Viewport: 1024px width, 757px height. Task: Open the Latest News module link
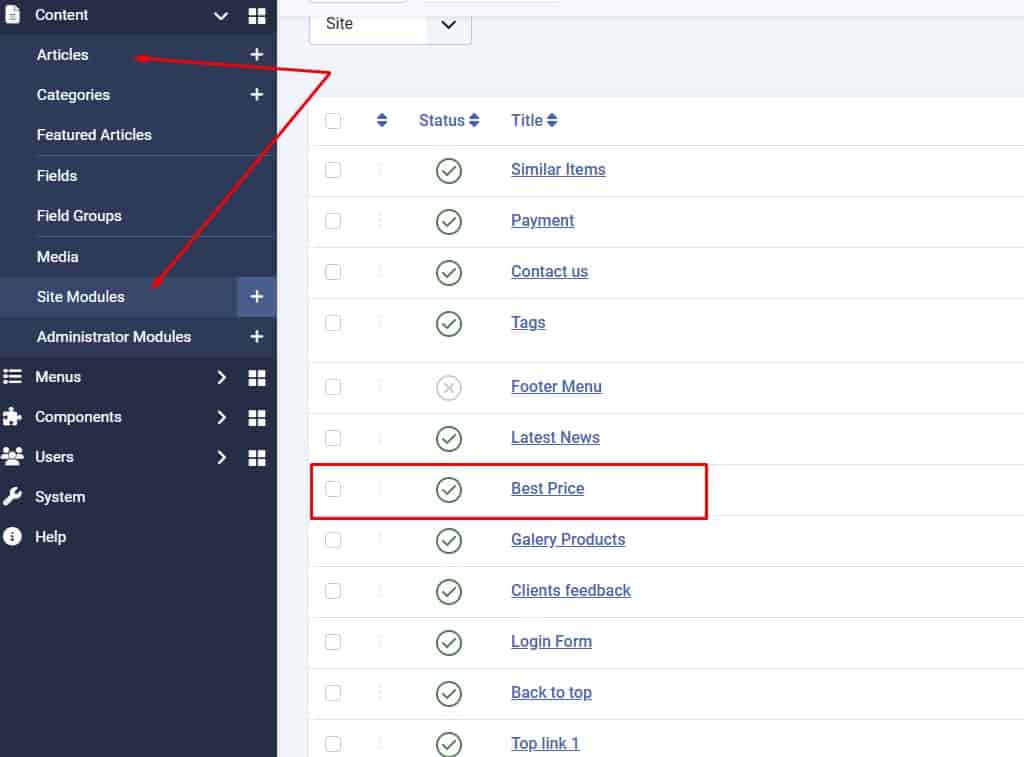pyautogui.click(x=555, y=438)
